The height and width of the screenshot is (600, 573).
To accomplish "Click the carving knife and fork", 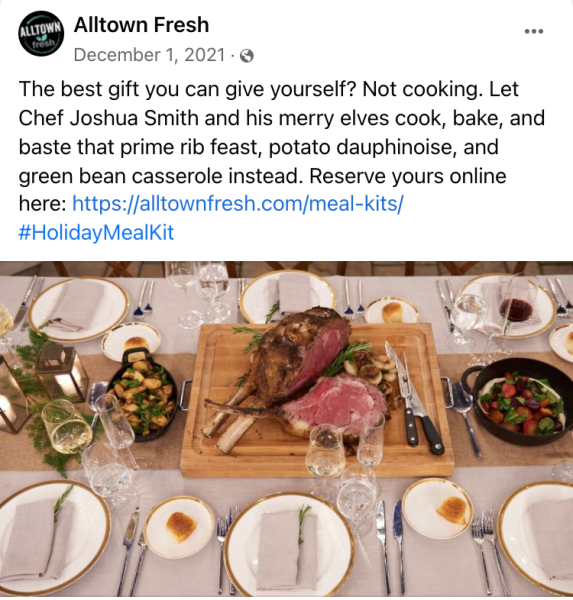I will pyautogui.click(x=413, y=398).
